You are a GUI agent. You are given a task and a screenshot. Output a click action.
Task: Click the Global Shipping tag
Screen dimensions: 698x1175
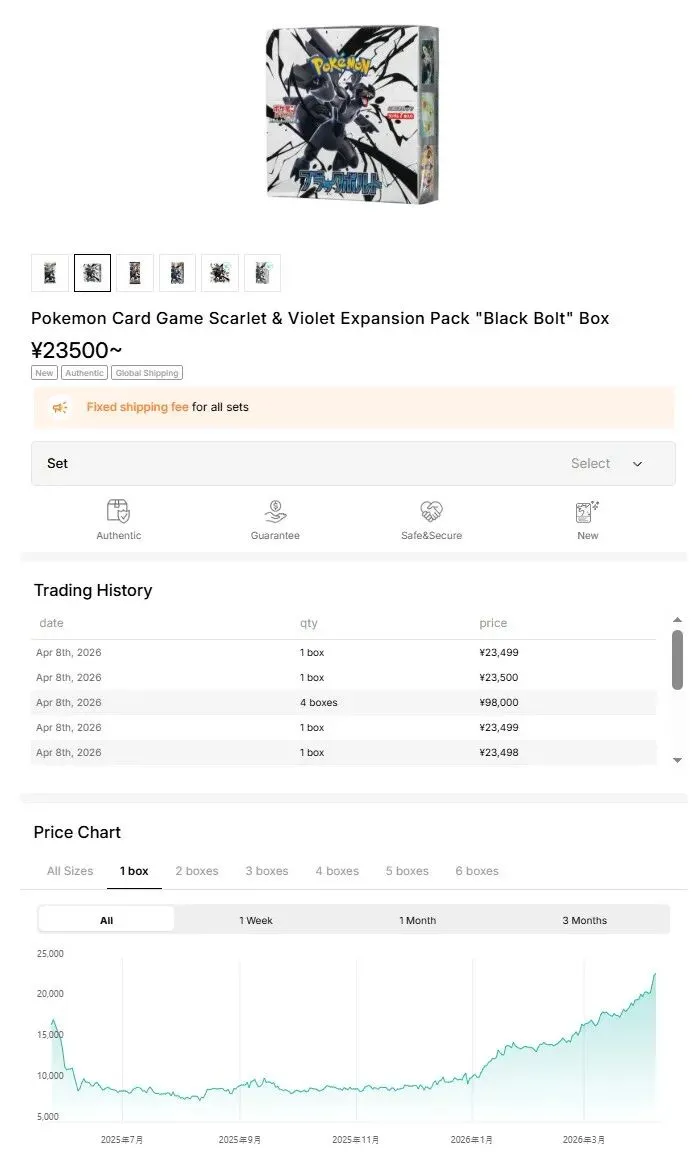pyautogui.click(x=146, y=373)
